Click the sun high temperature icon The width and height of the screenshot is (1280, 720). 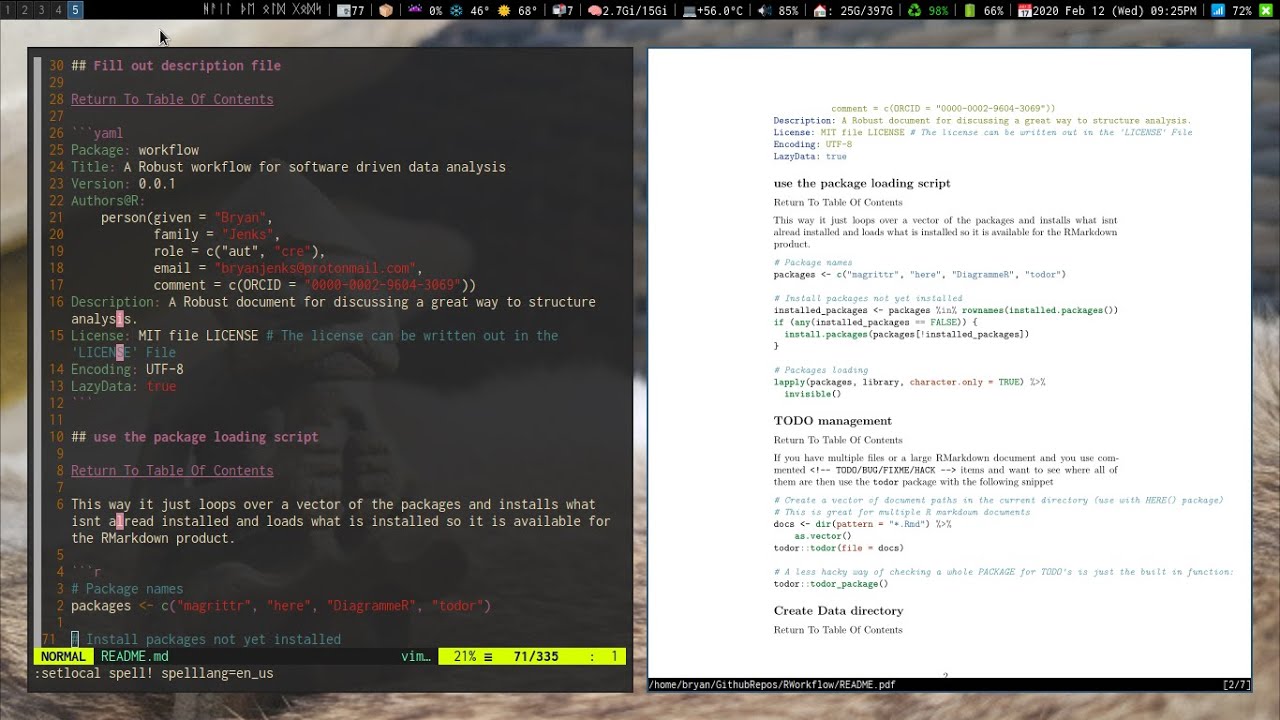click(504, 10)
